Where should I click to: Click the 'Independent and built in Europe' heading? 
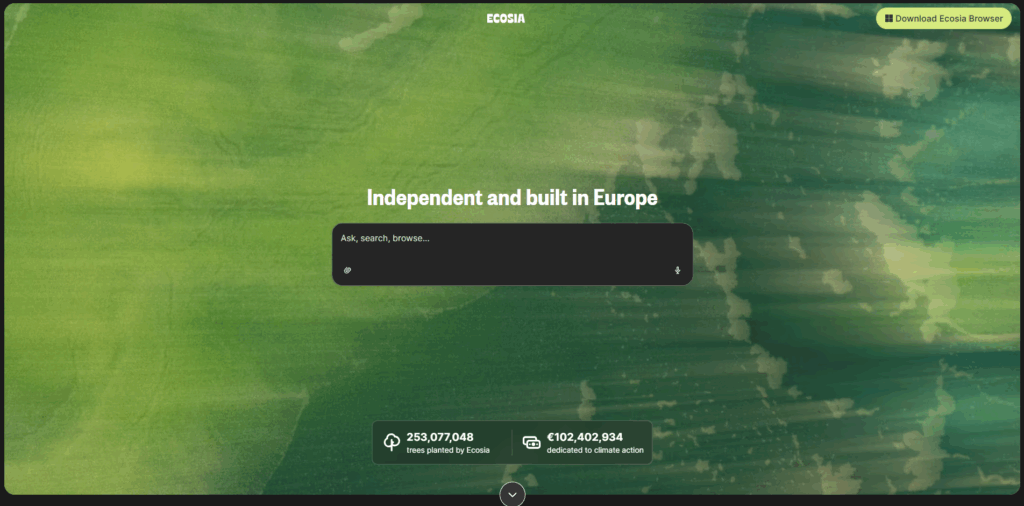(x=512, y=198)
